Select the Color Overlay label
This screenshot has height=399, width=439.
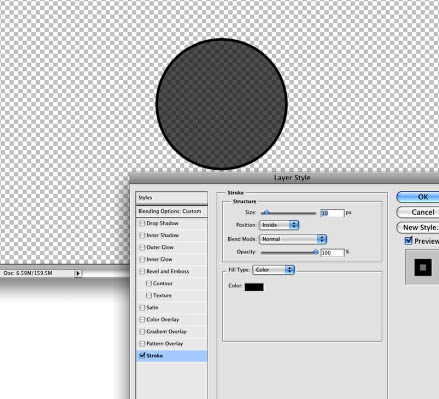(163, 319)
